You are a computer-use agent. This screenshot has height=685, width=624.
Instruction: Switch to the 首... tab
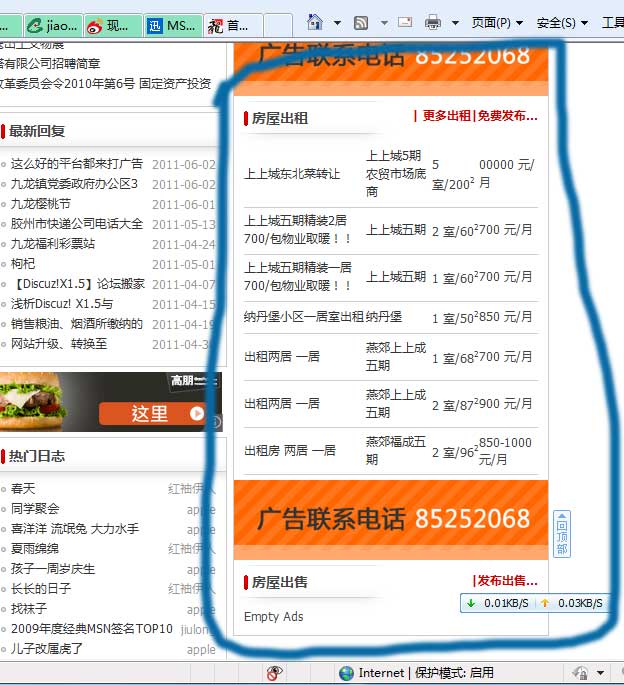coord(233,26)
